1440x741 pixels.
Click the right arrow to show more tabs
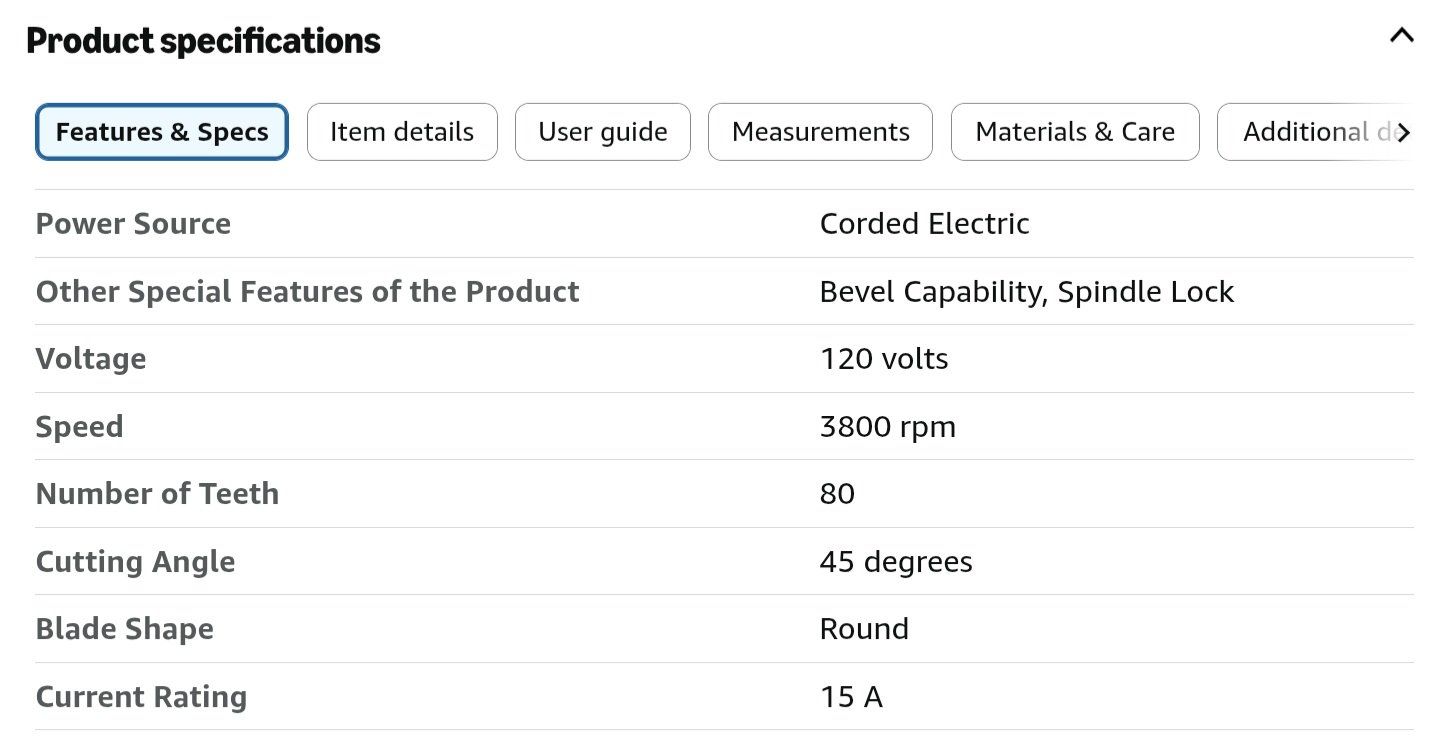click(1404, 132)
